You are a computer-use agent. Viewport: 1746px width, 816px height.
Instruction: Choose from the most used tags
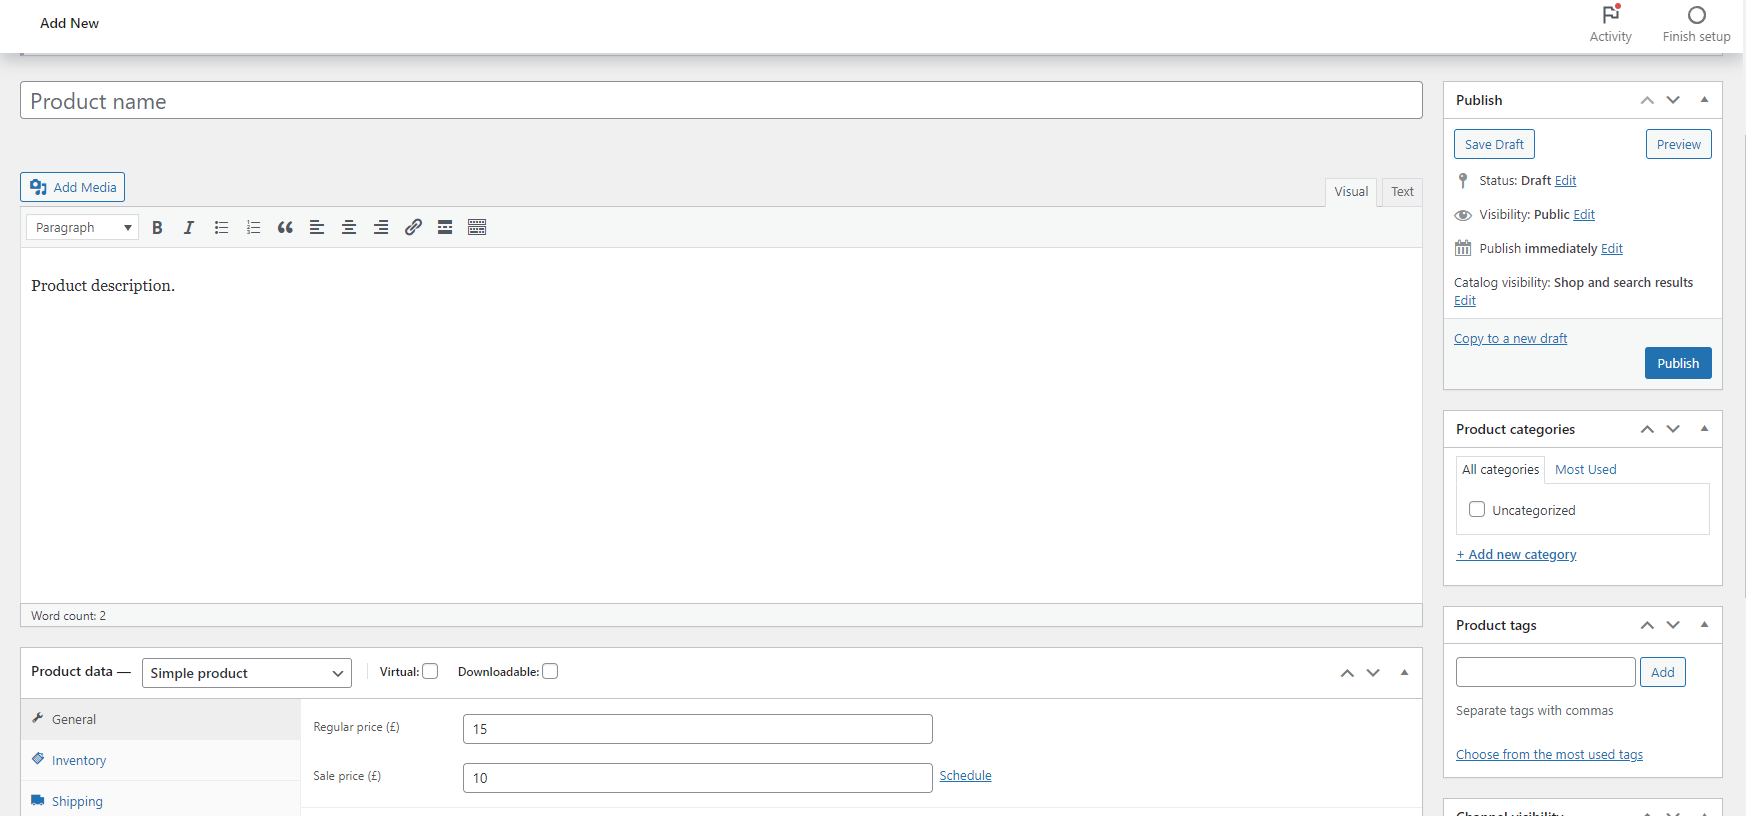1549,755
